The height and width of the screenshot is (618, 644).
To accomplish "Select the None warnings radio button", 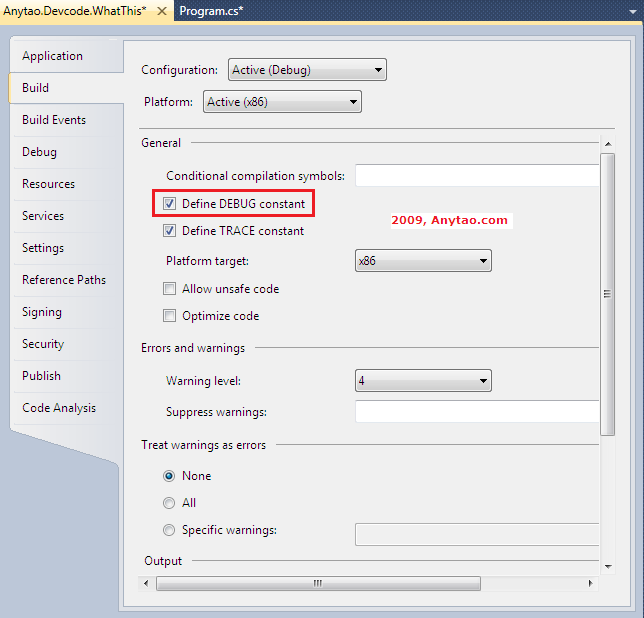I will [169, 476].
